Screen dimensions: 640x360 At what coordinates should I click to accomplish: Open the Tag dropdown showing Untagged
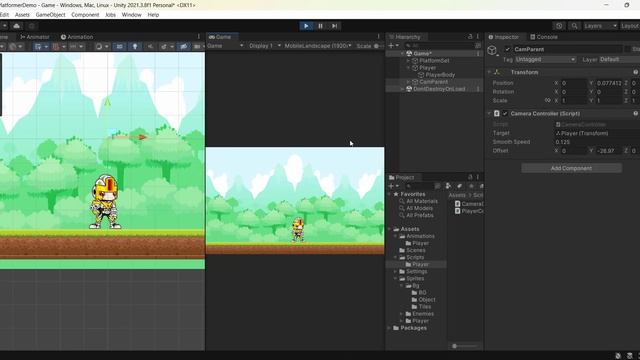coord(545,60)
